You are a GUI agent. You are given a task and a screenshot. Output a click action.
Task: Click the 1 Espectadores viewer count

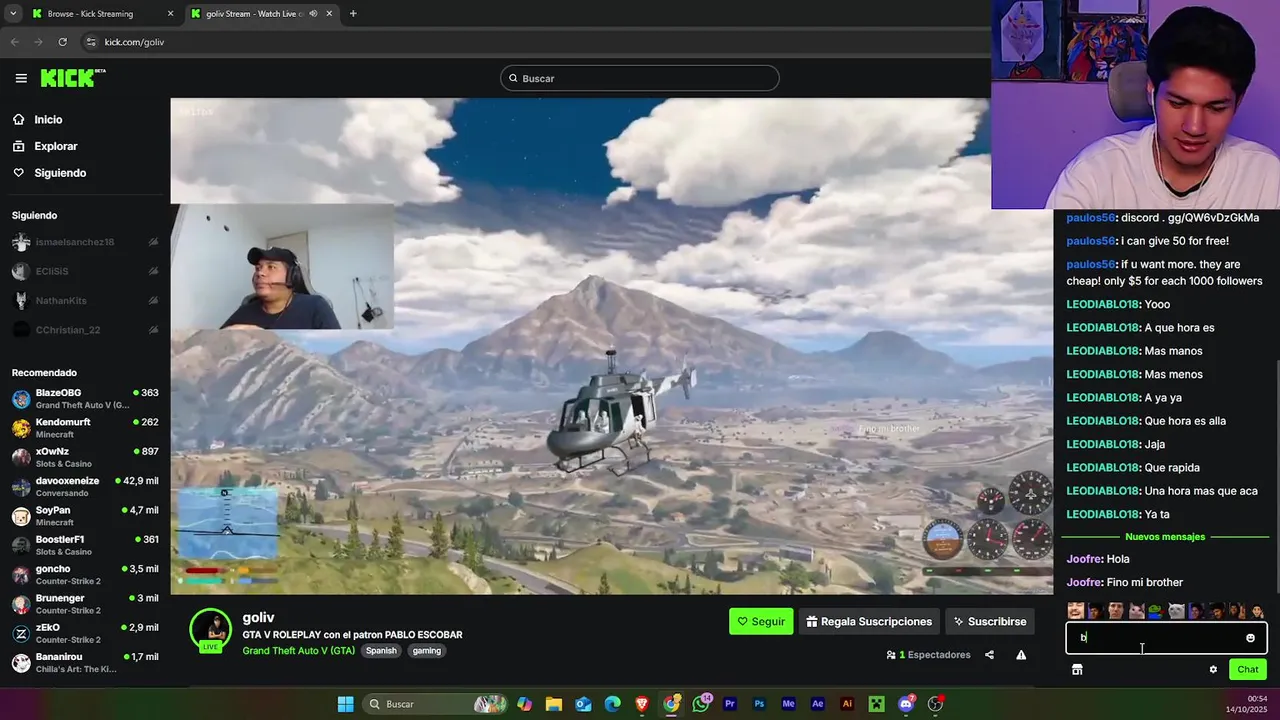click(x=928, y=655)
